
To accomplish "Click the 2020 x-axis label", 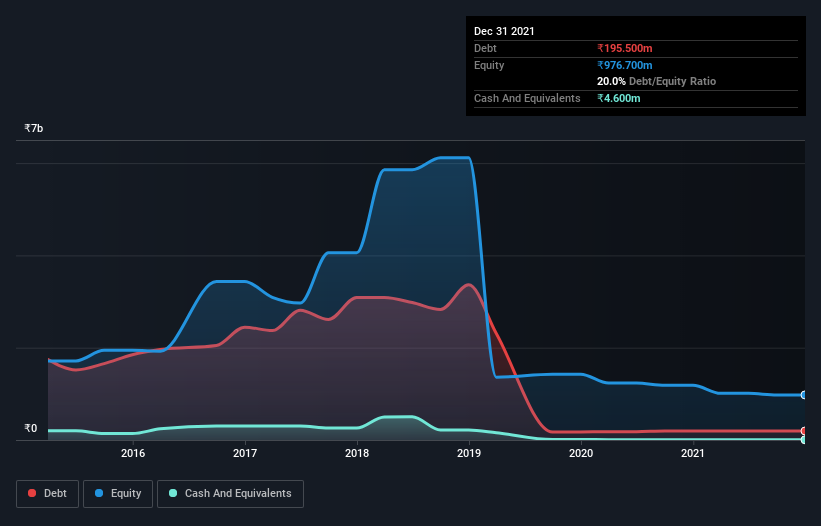I will pos(581,453).
